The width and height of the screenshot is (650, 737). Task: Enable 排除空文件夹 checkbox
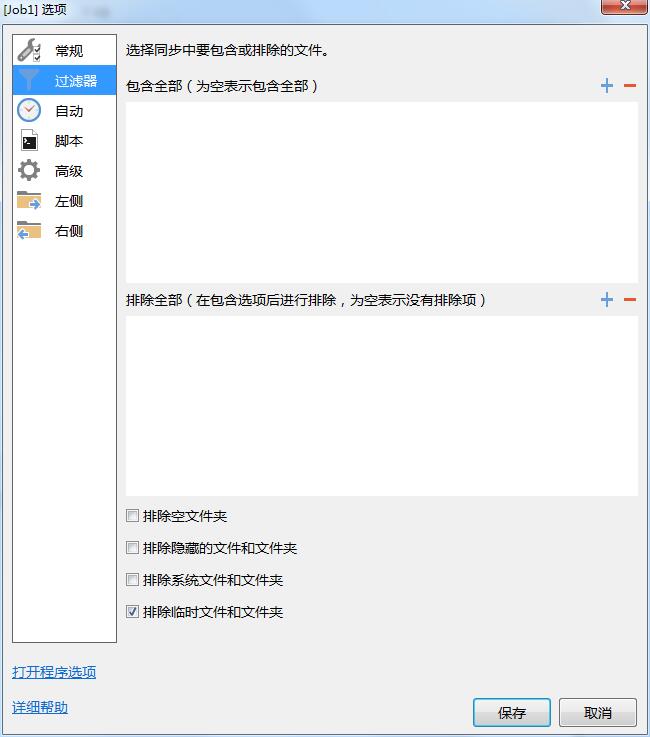point(133,516)
